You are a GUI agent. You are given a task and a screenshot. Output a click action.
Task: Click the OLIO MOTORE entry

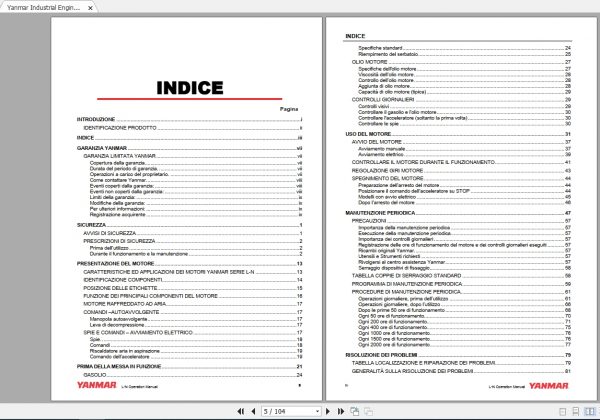tap(369, 62)
